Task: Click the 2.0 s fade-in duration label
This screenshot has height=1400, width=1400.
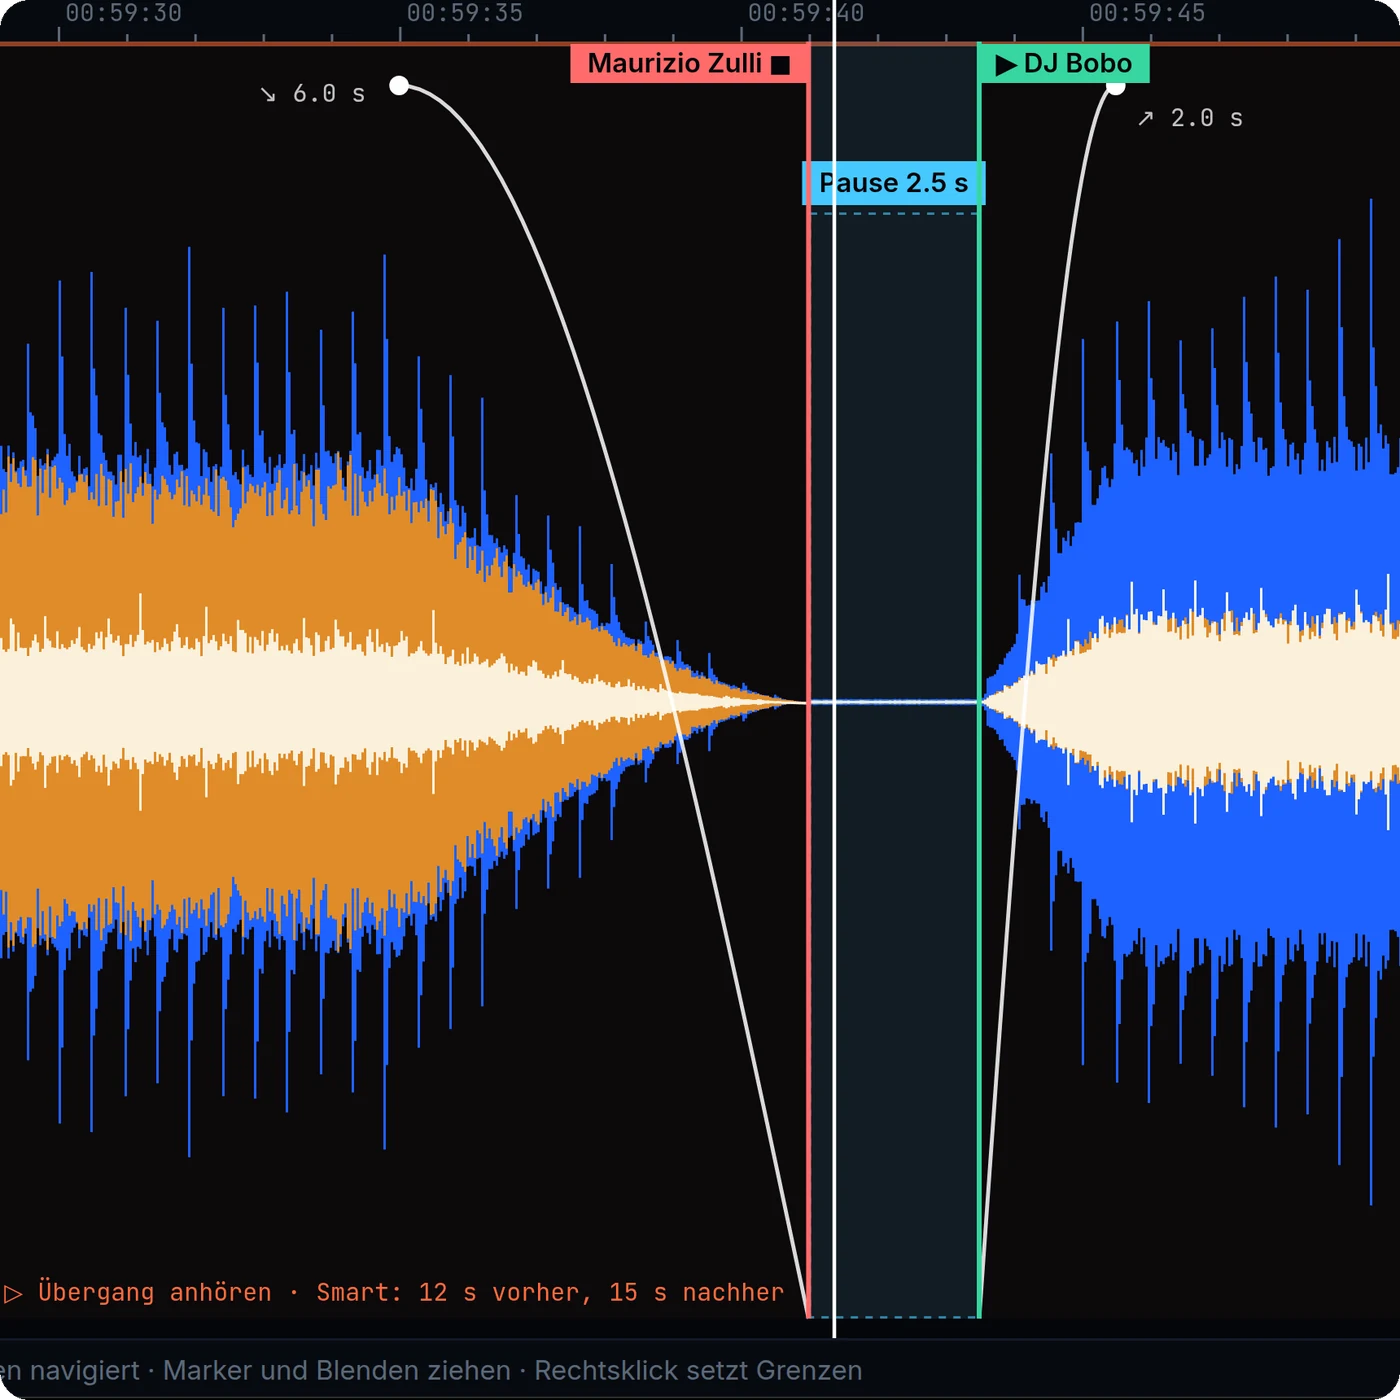Action: [x=1190, y=119]
